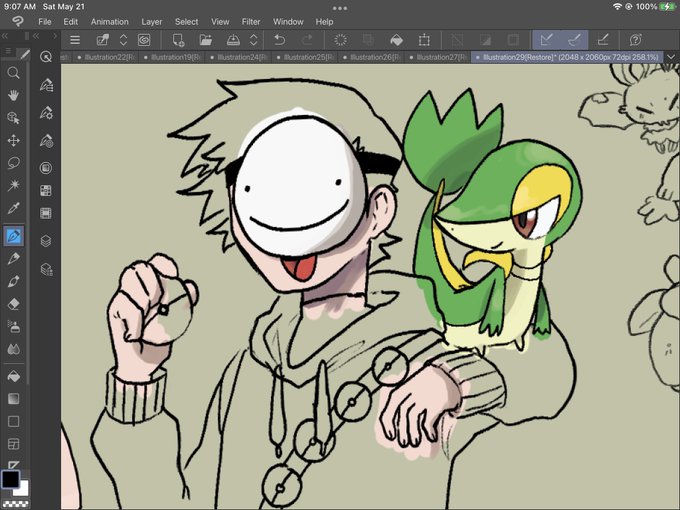Select the Fill bucket tool in tool palette

13,376
